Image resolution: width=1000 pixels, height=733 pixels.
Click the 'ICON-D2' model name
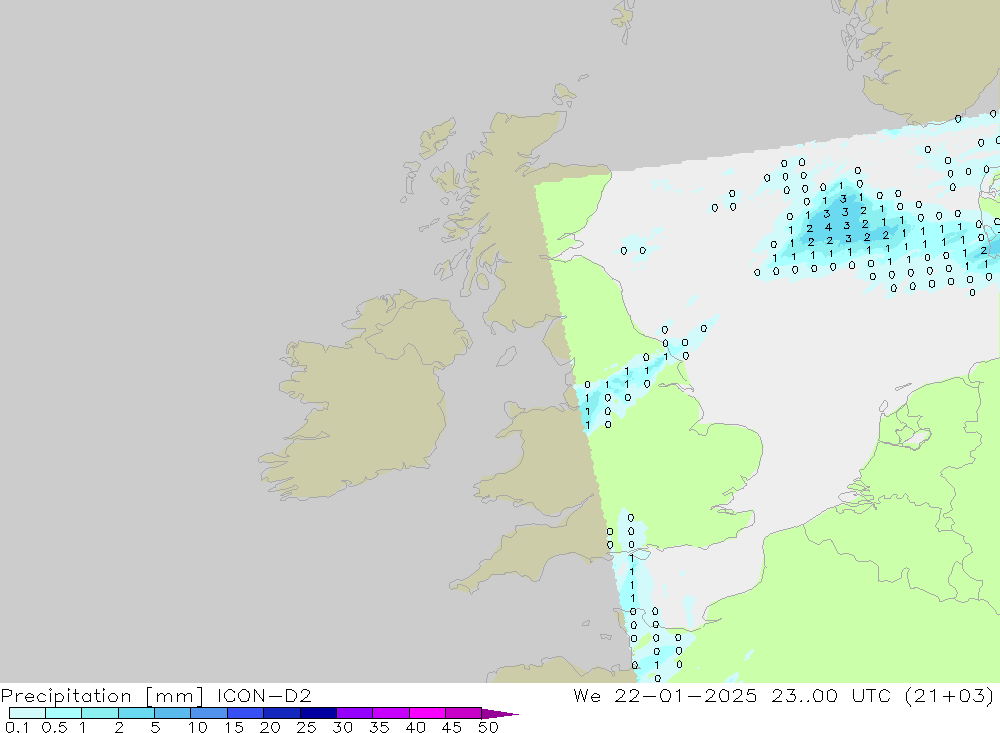(264, 695)
